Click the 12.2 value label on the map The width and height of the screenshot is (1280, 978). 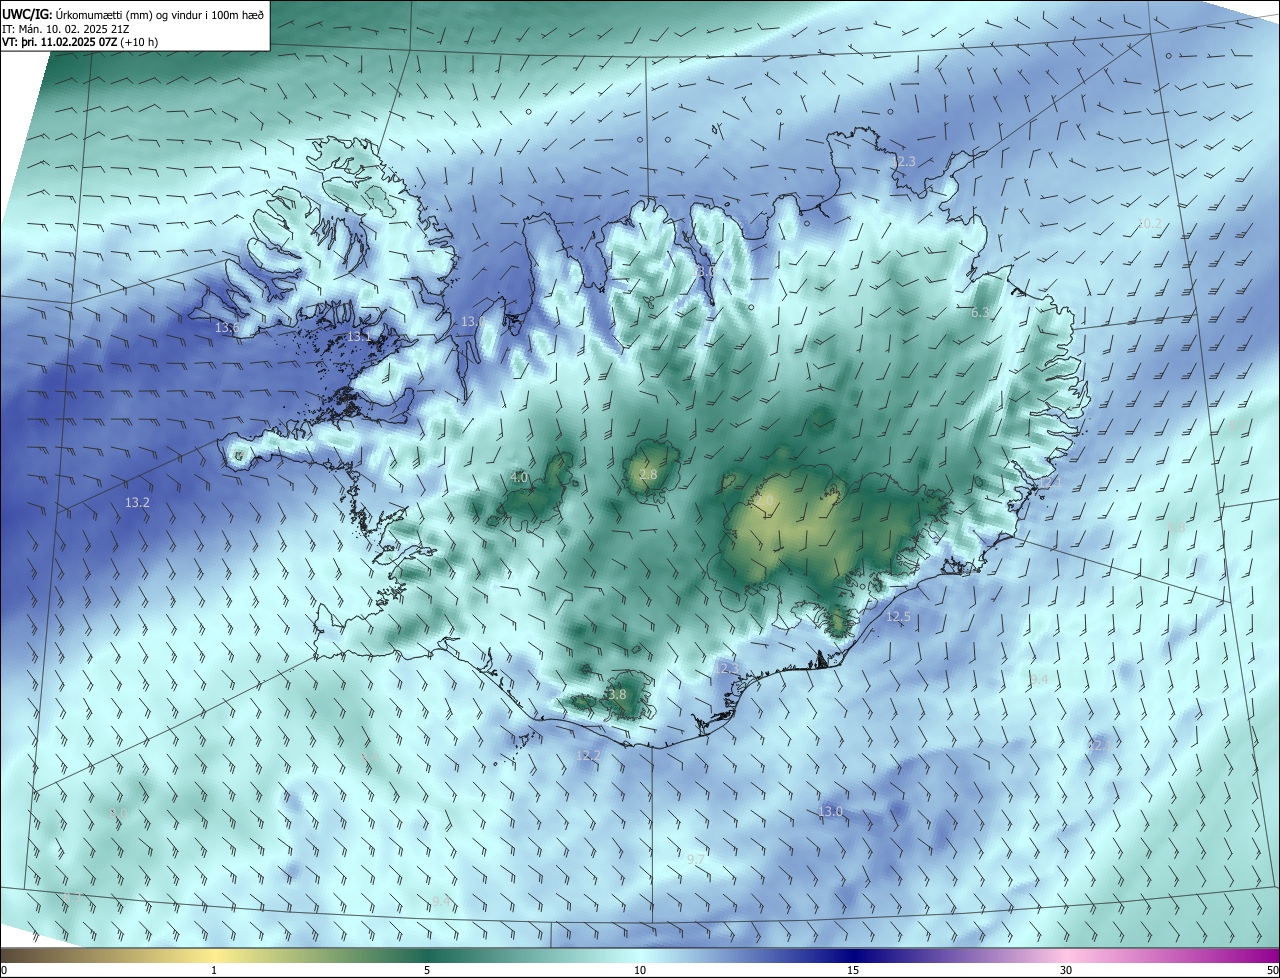pyautogui.click(x=588, y=755)
